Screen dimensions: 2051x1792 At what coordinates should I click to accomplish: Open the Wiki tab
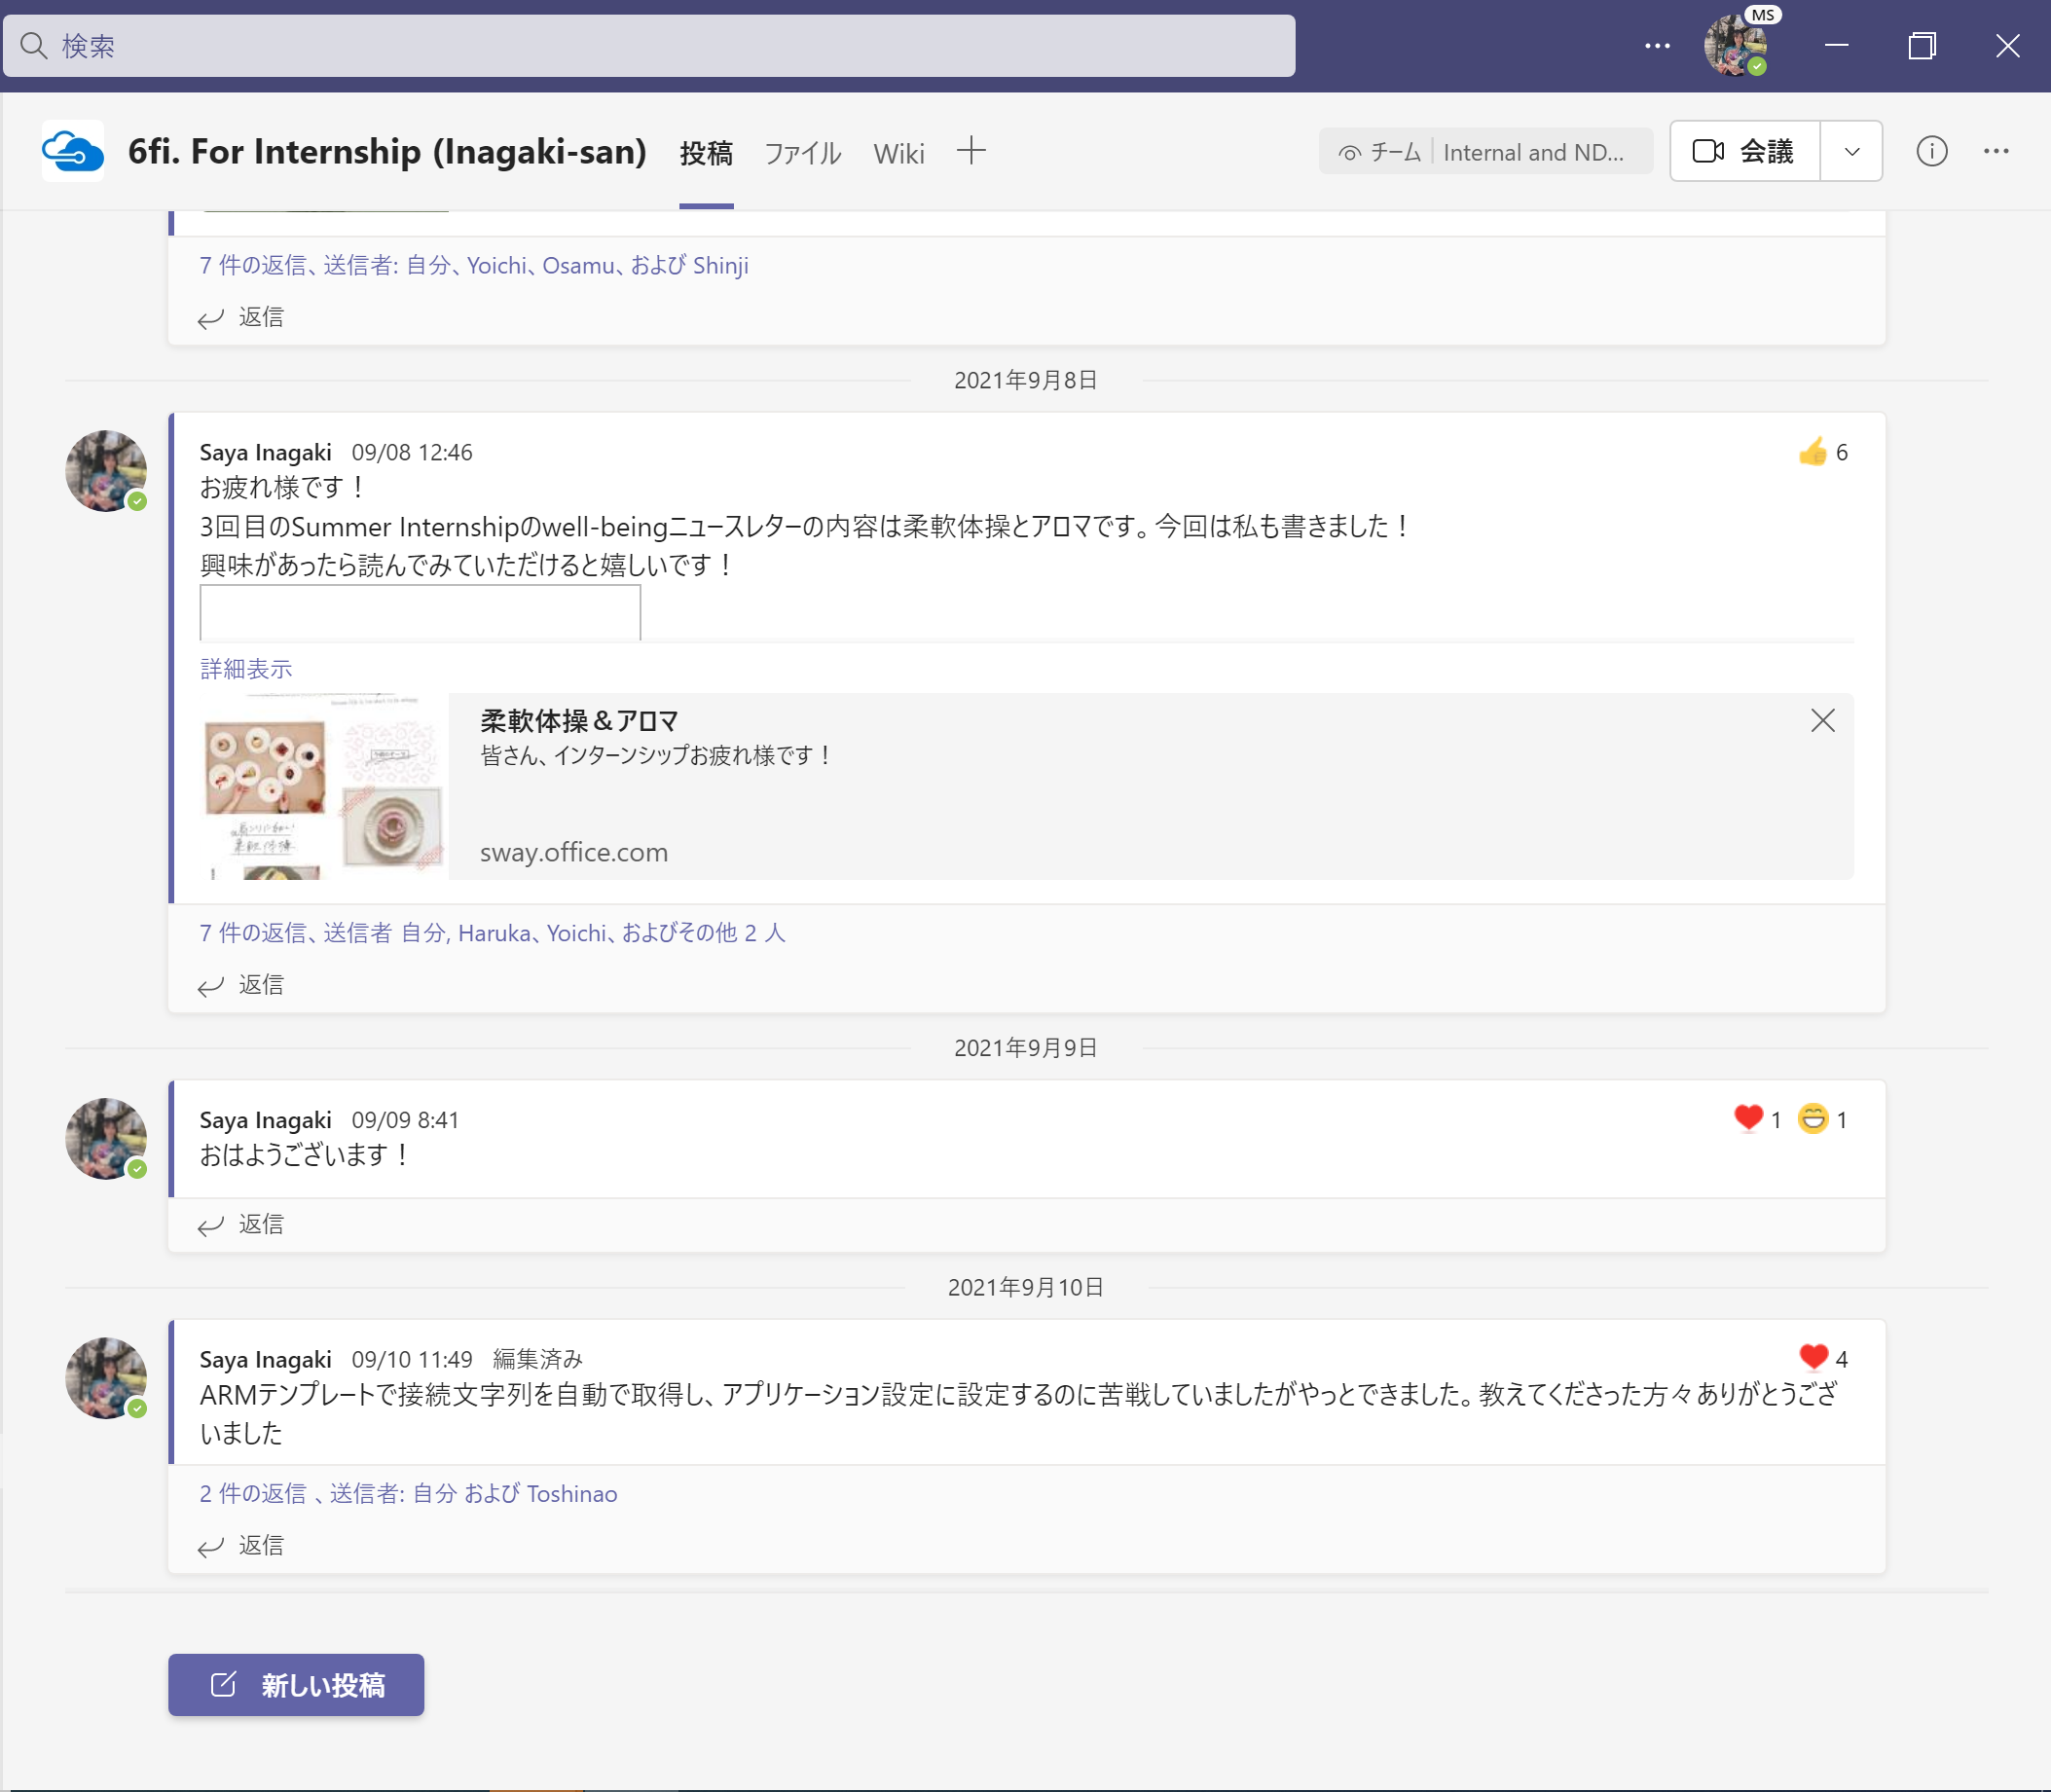pyautogui.click(x=898, y=154)
